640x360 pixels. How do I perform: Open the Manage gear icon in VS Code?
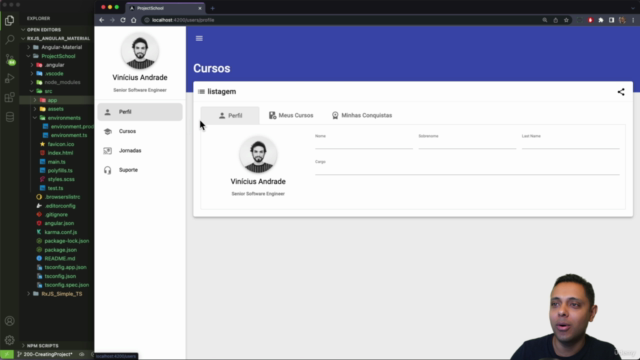click(9, 340)
